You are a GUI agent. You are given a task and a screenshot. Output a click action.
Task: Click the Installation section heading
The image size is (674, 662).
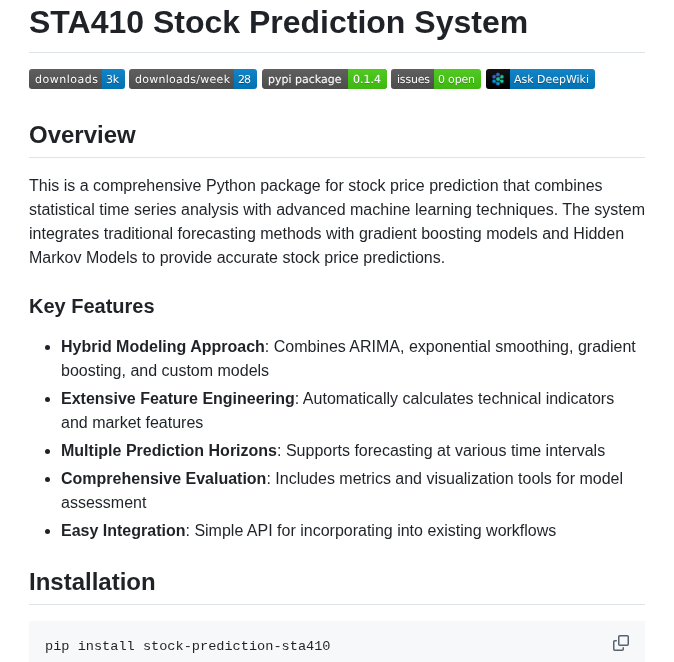pyautogui.click(x=92, y=582)
